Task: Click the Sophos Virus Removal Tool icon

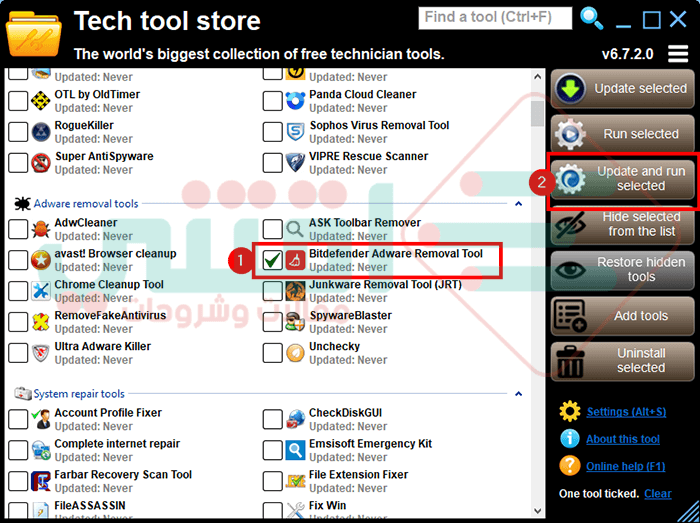Action: (x=295, y=132)
